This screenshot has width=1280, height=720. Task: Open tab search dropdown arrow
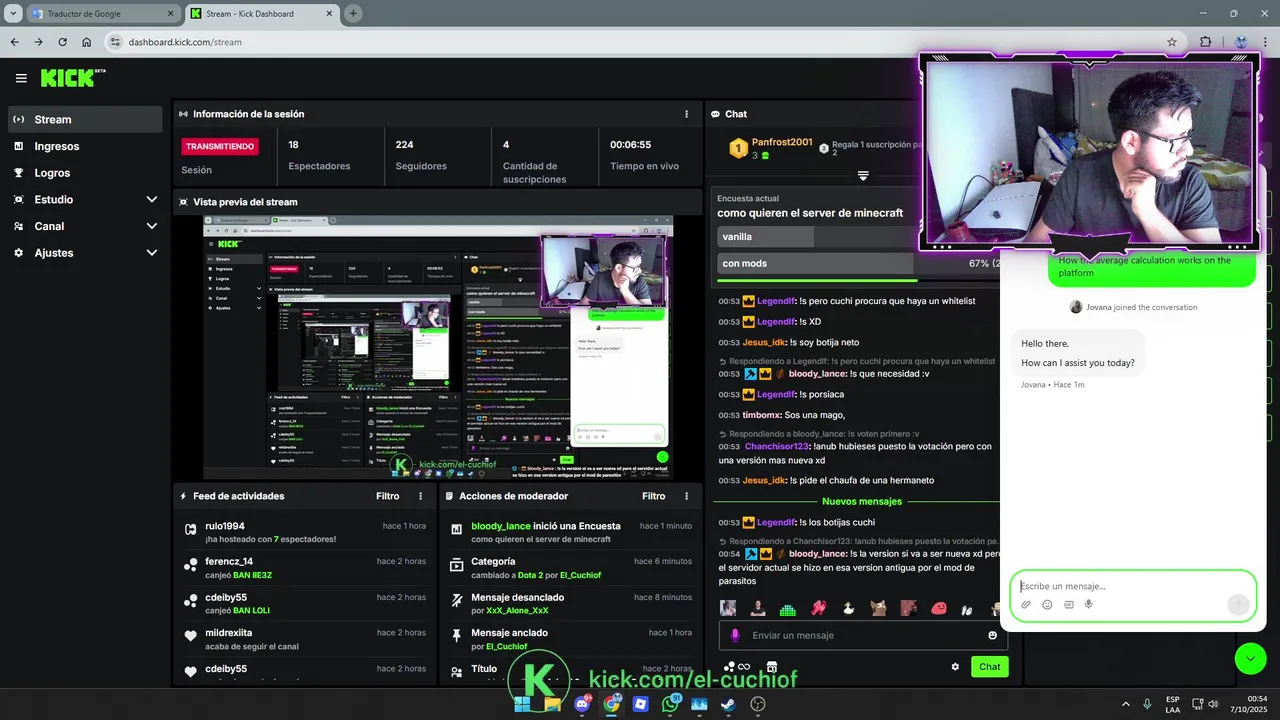click(x=12, y=14)
